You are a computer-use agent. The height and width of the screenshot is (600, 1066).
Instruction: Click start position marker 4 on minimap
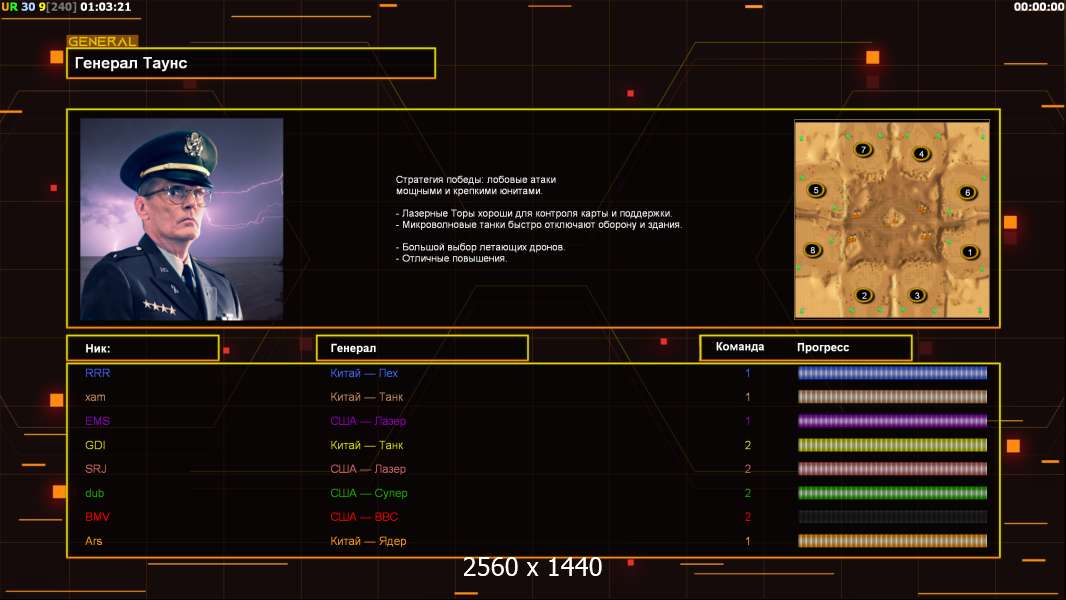click(x=921, y=154)
